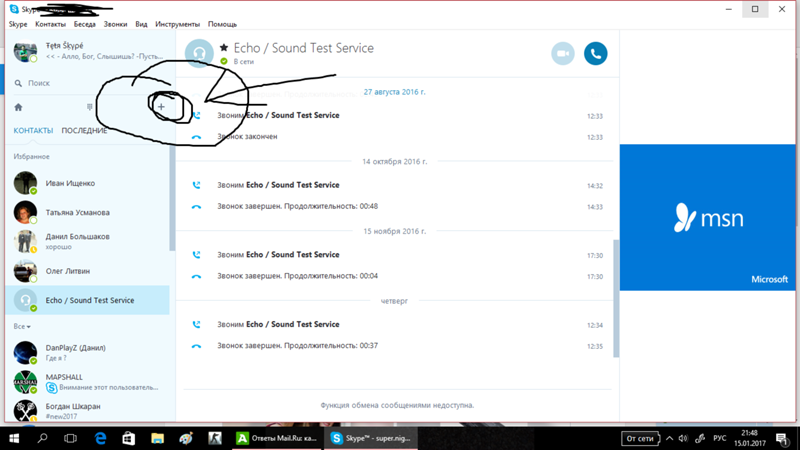Screen dimensions: 800x450
Task: Open the Action Center notifications icon
Action: click(782, 438)
